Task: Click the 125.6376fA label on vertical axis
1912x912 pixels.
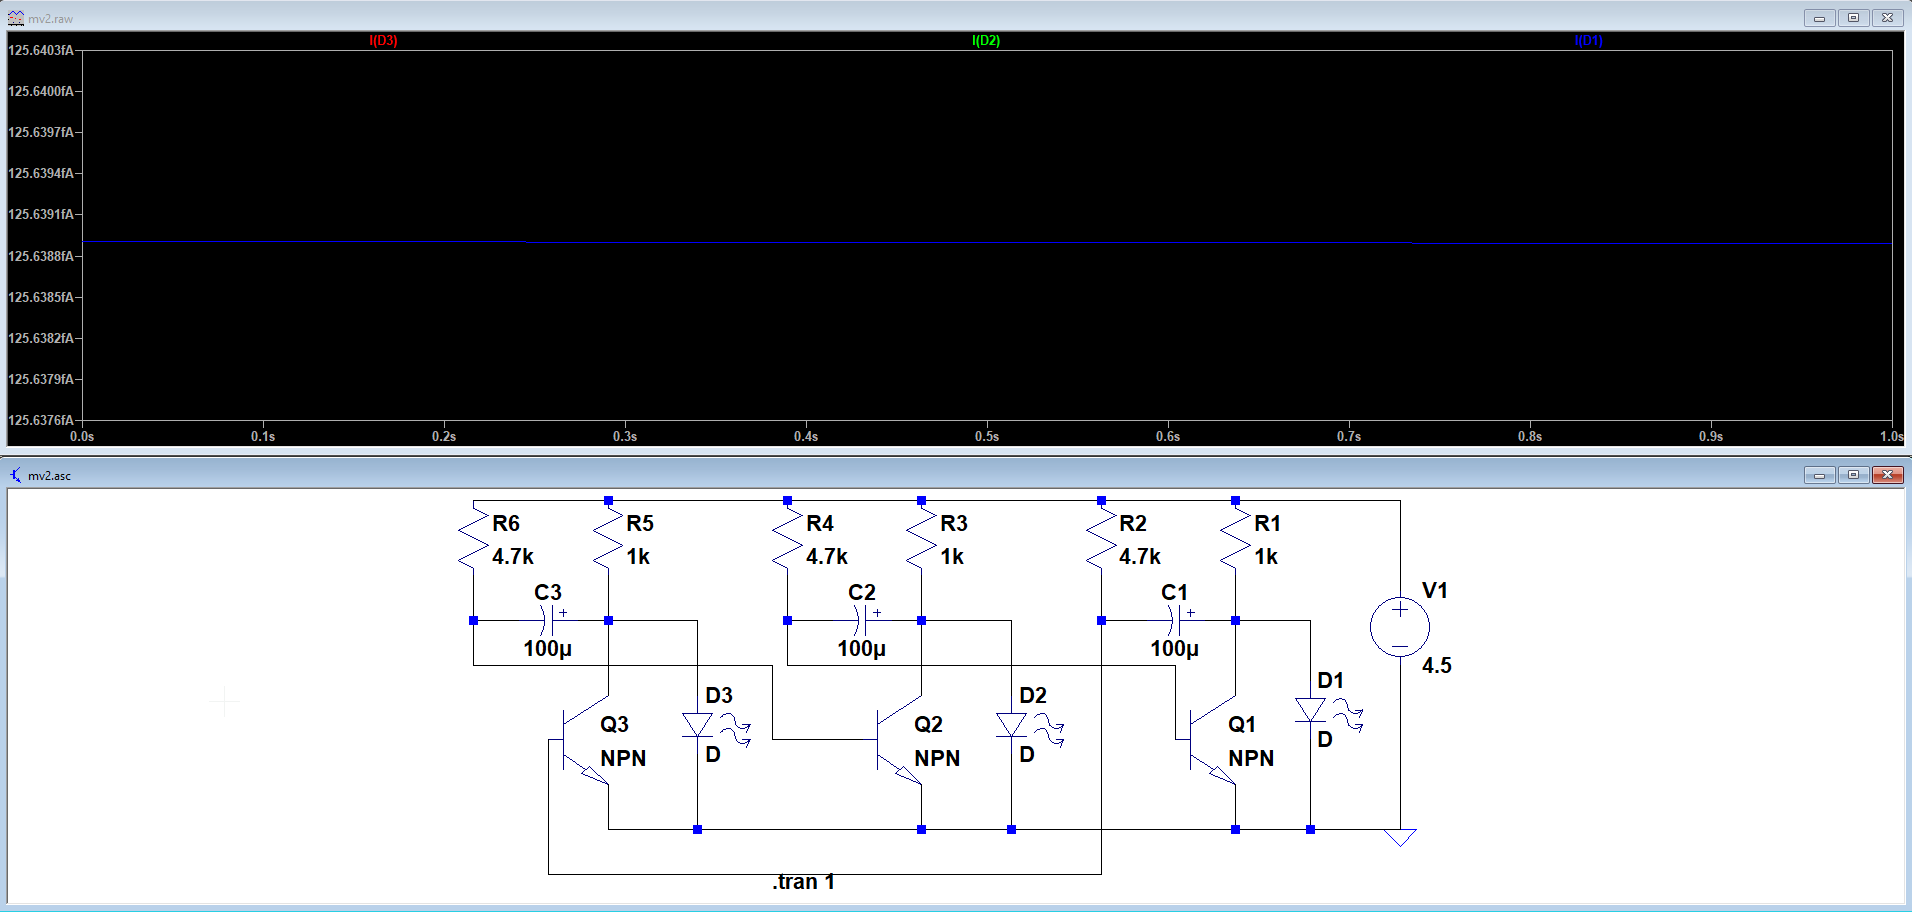Action: [x=41, y=420]
